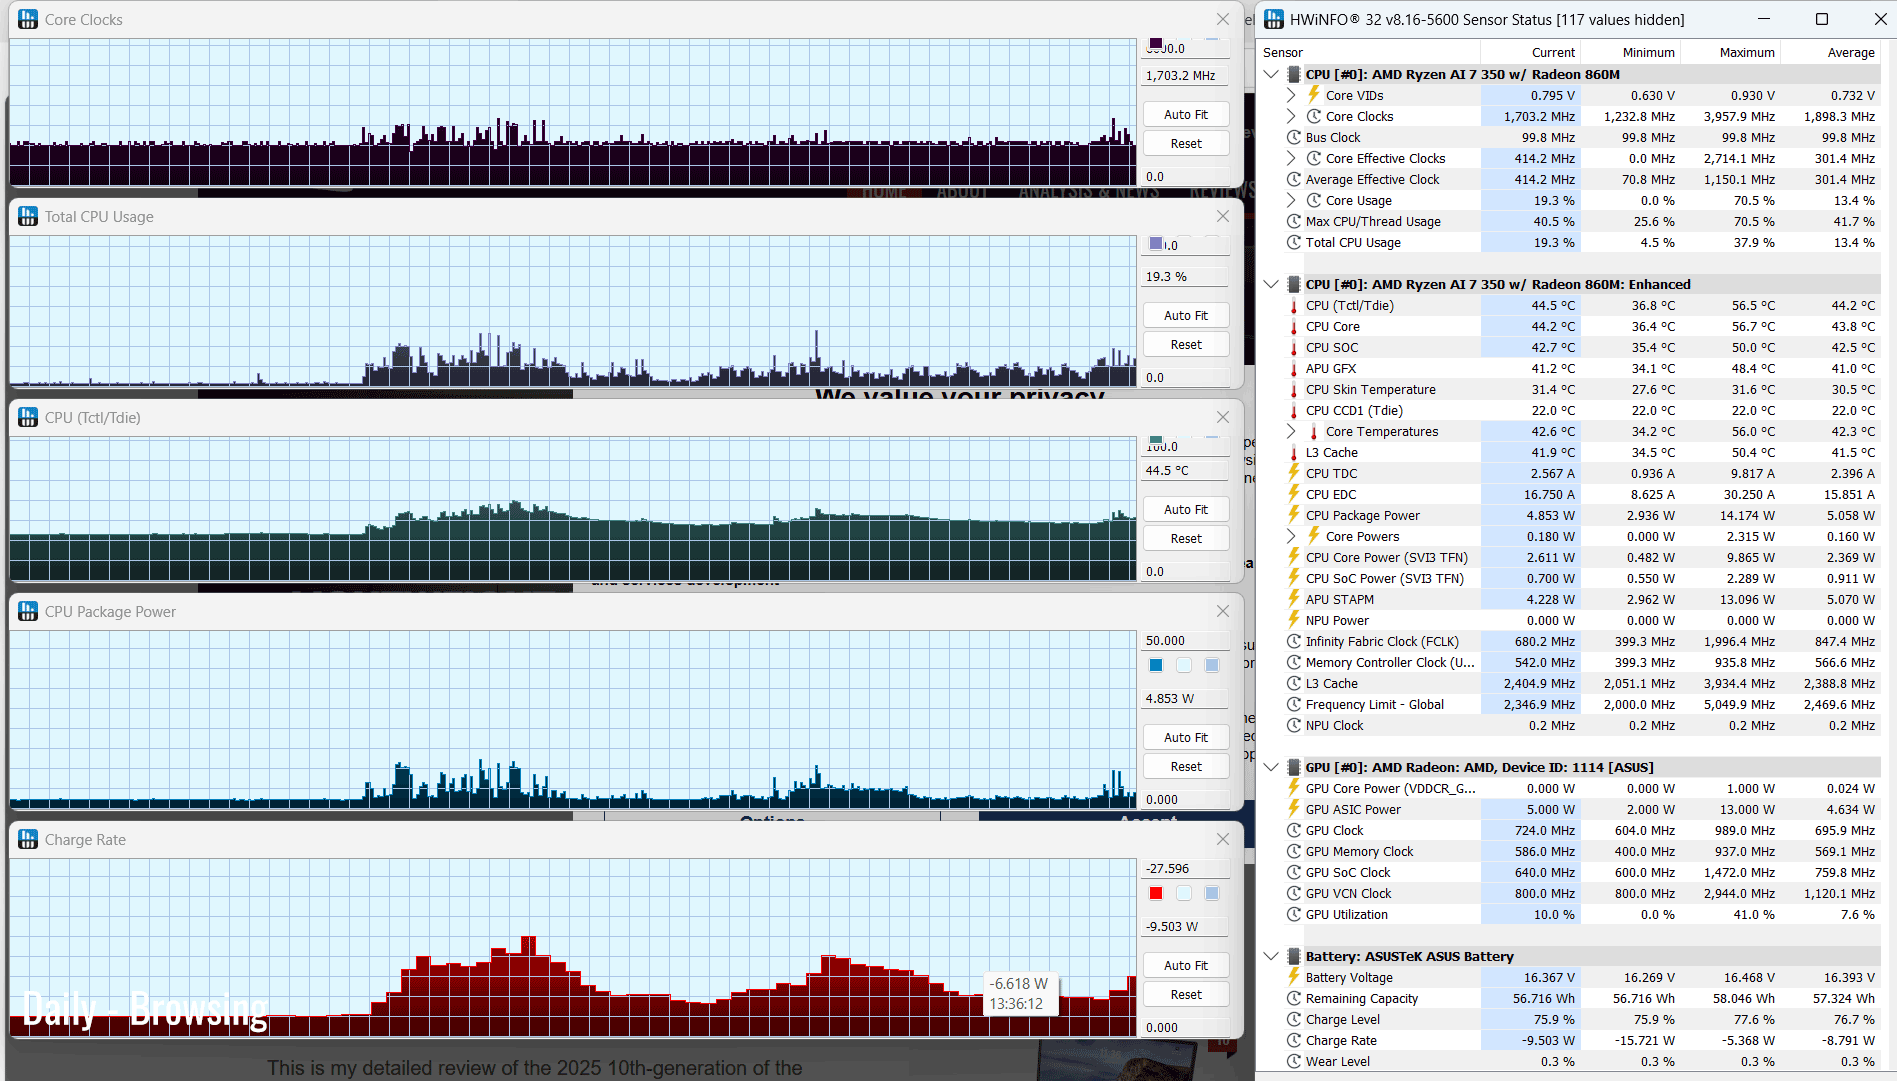The height and width of the screenshot is (1081, 1897).
Task: Click the lightning icon beside Battery Voltage
Action: tap(1294, 977)
